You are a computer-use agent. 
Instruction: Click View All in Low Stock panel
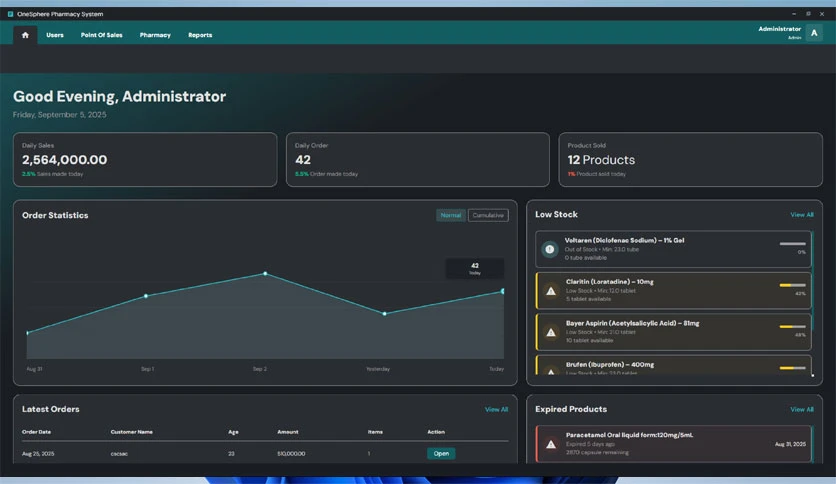[x=802, y=215]
